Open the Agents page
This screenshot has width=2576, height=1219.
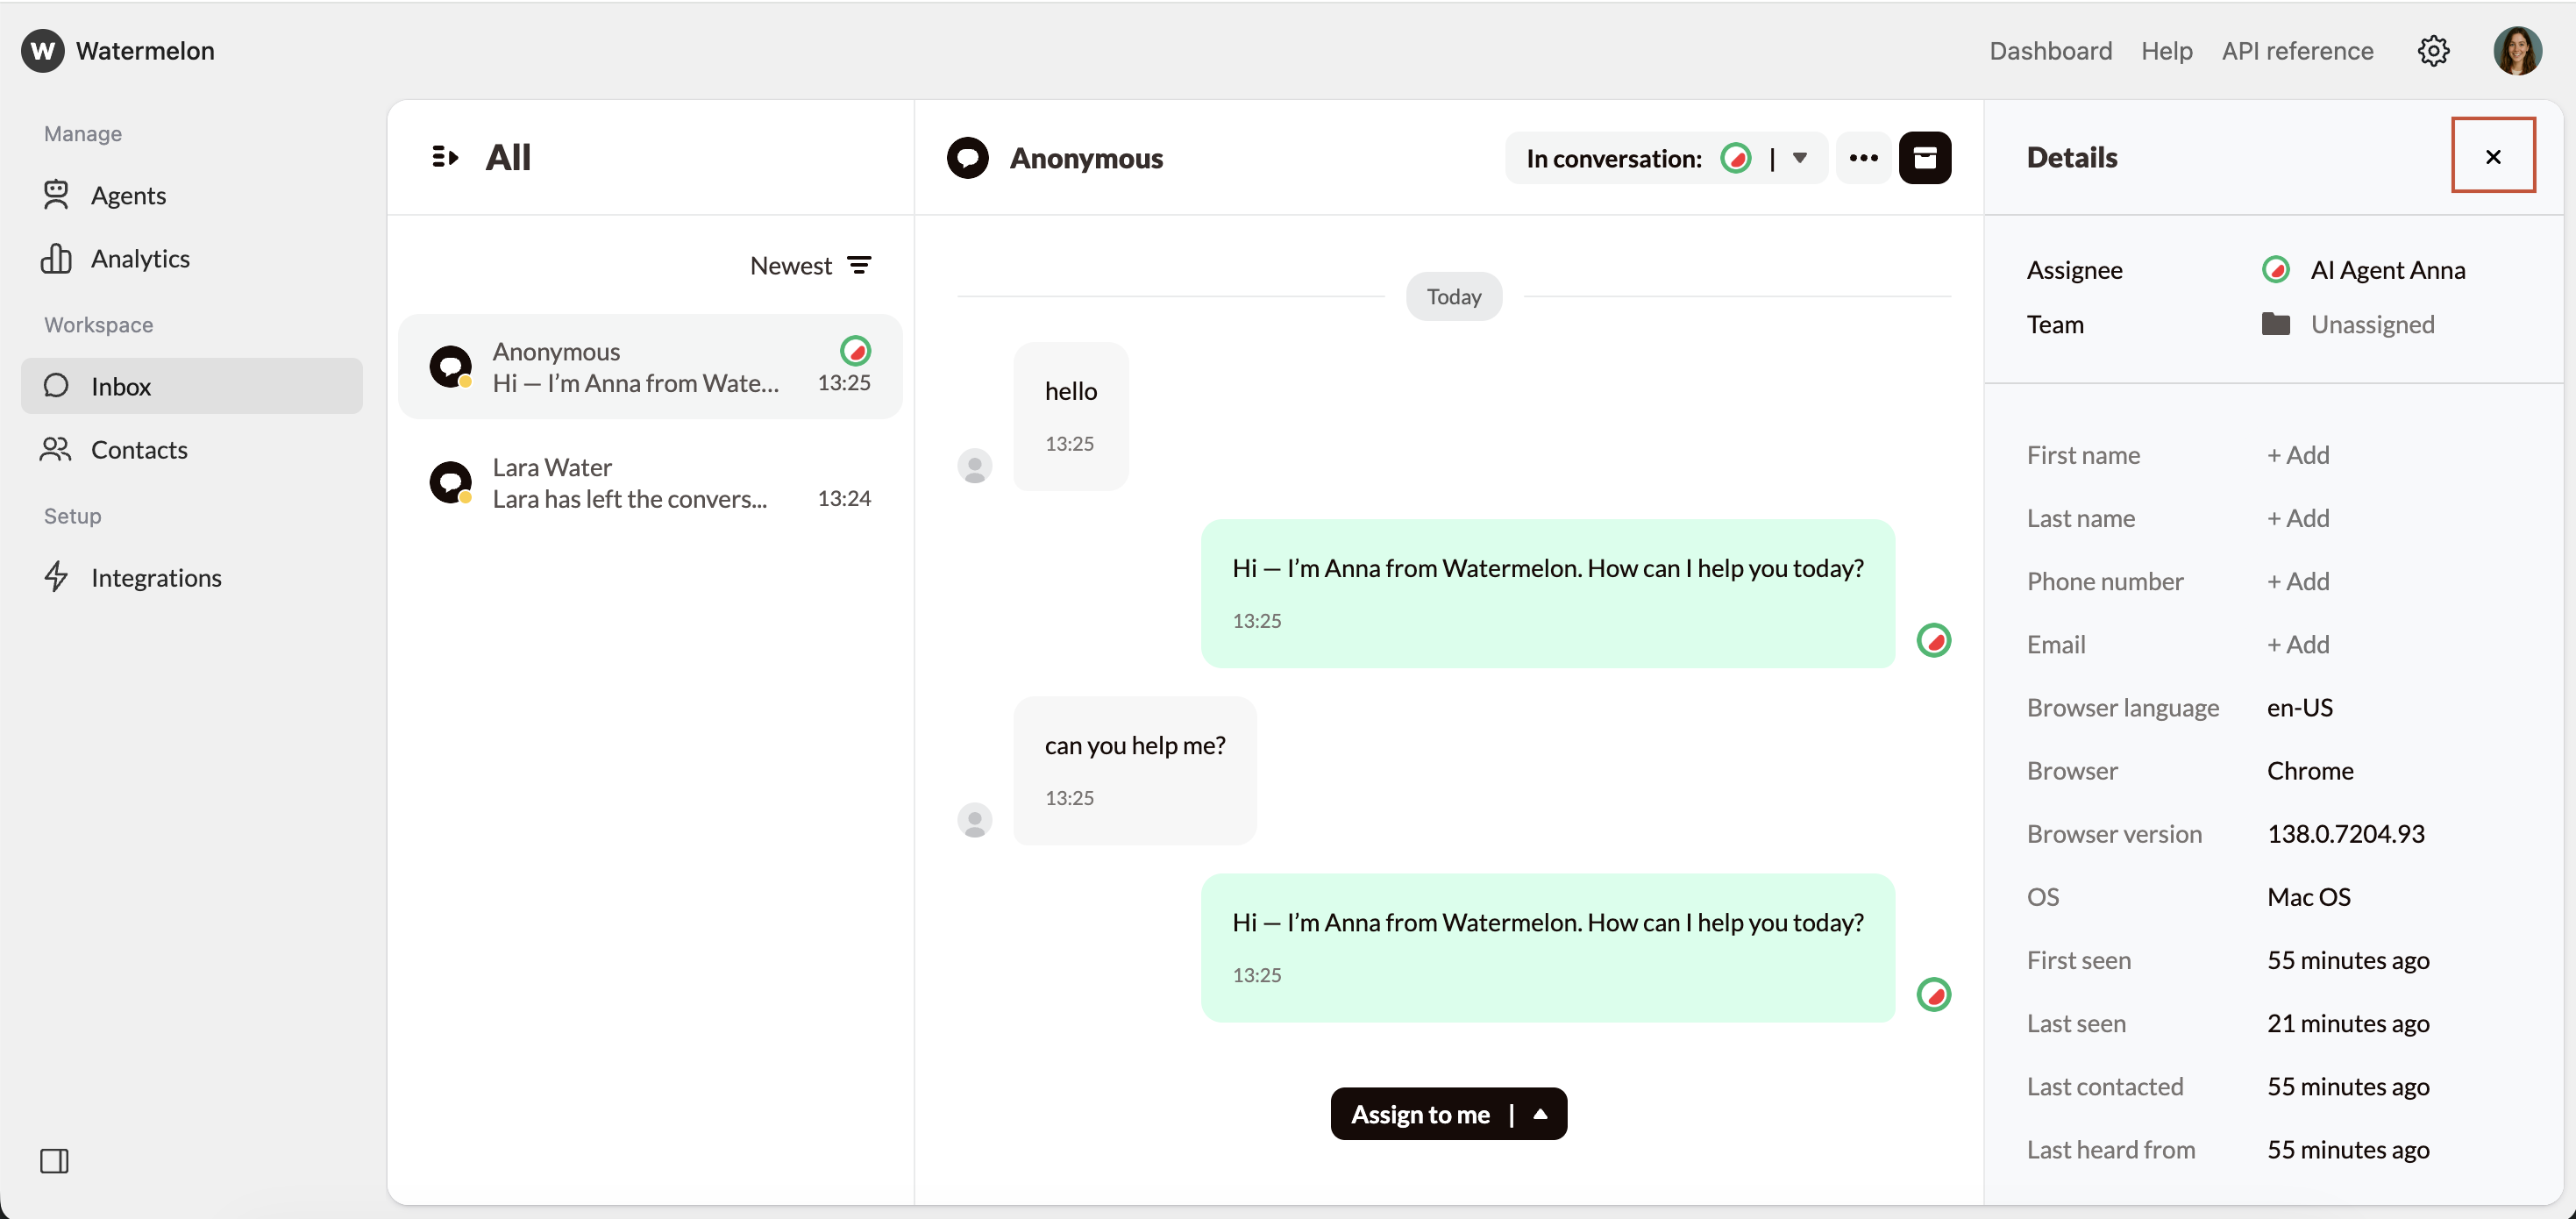tap(129, 195)
